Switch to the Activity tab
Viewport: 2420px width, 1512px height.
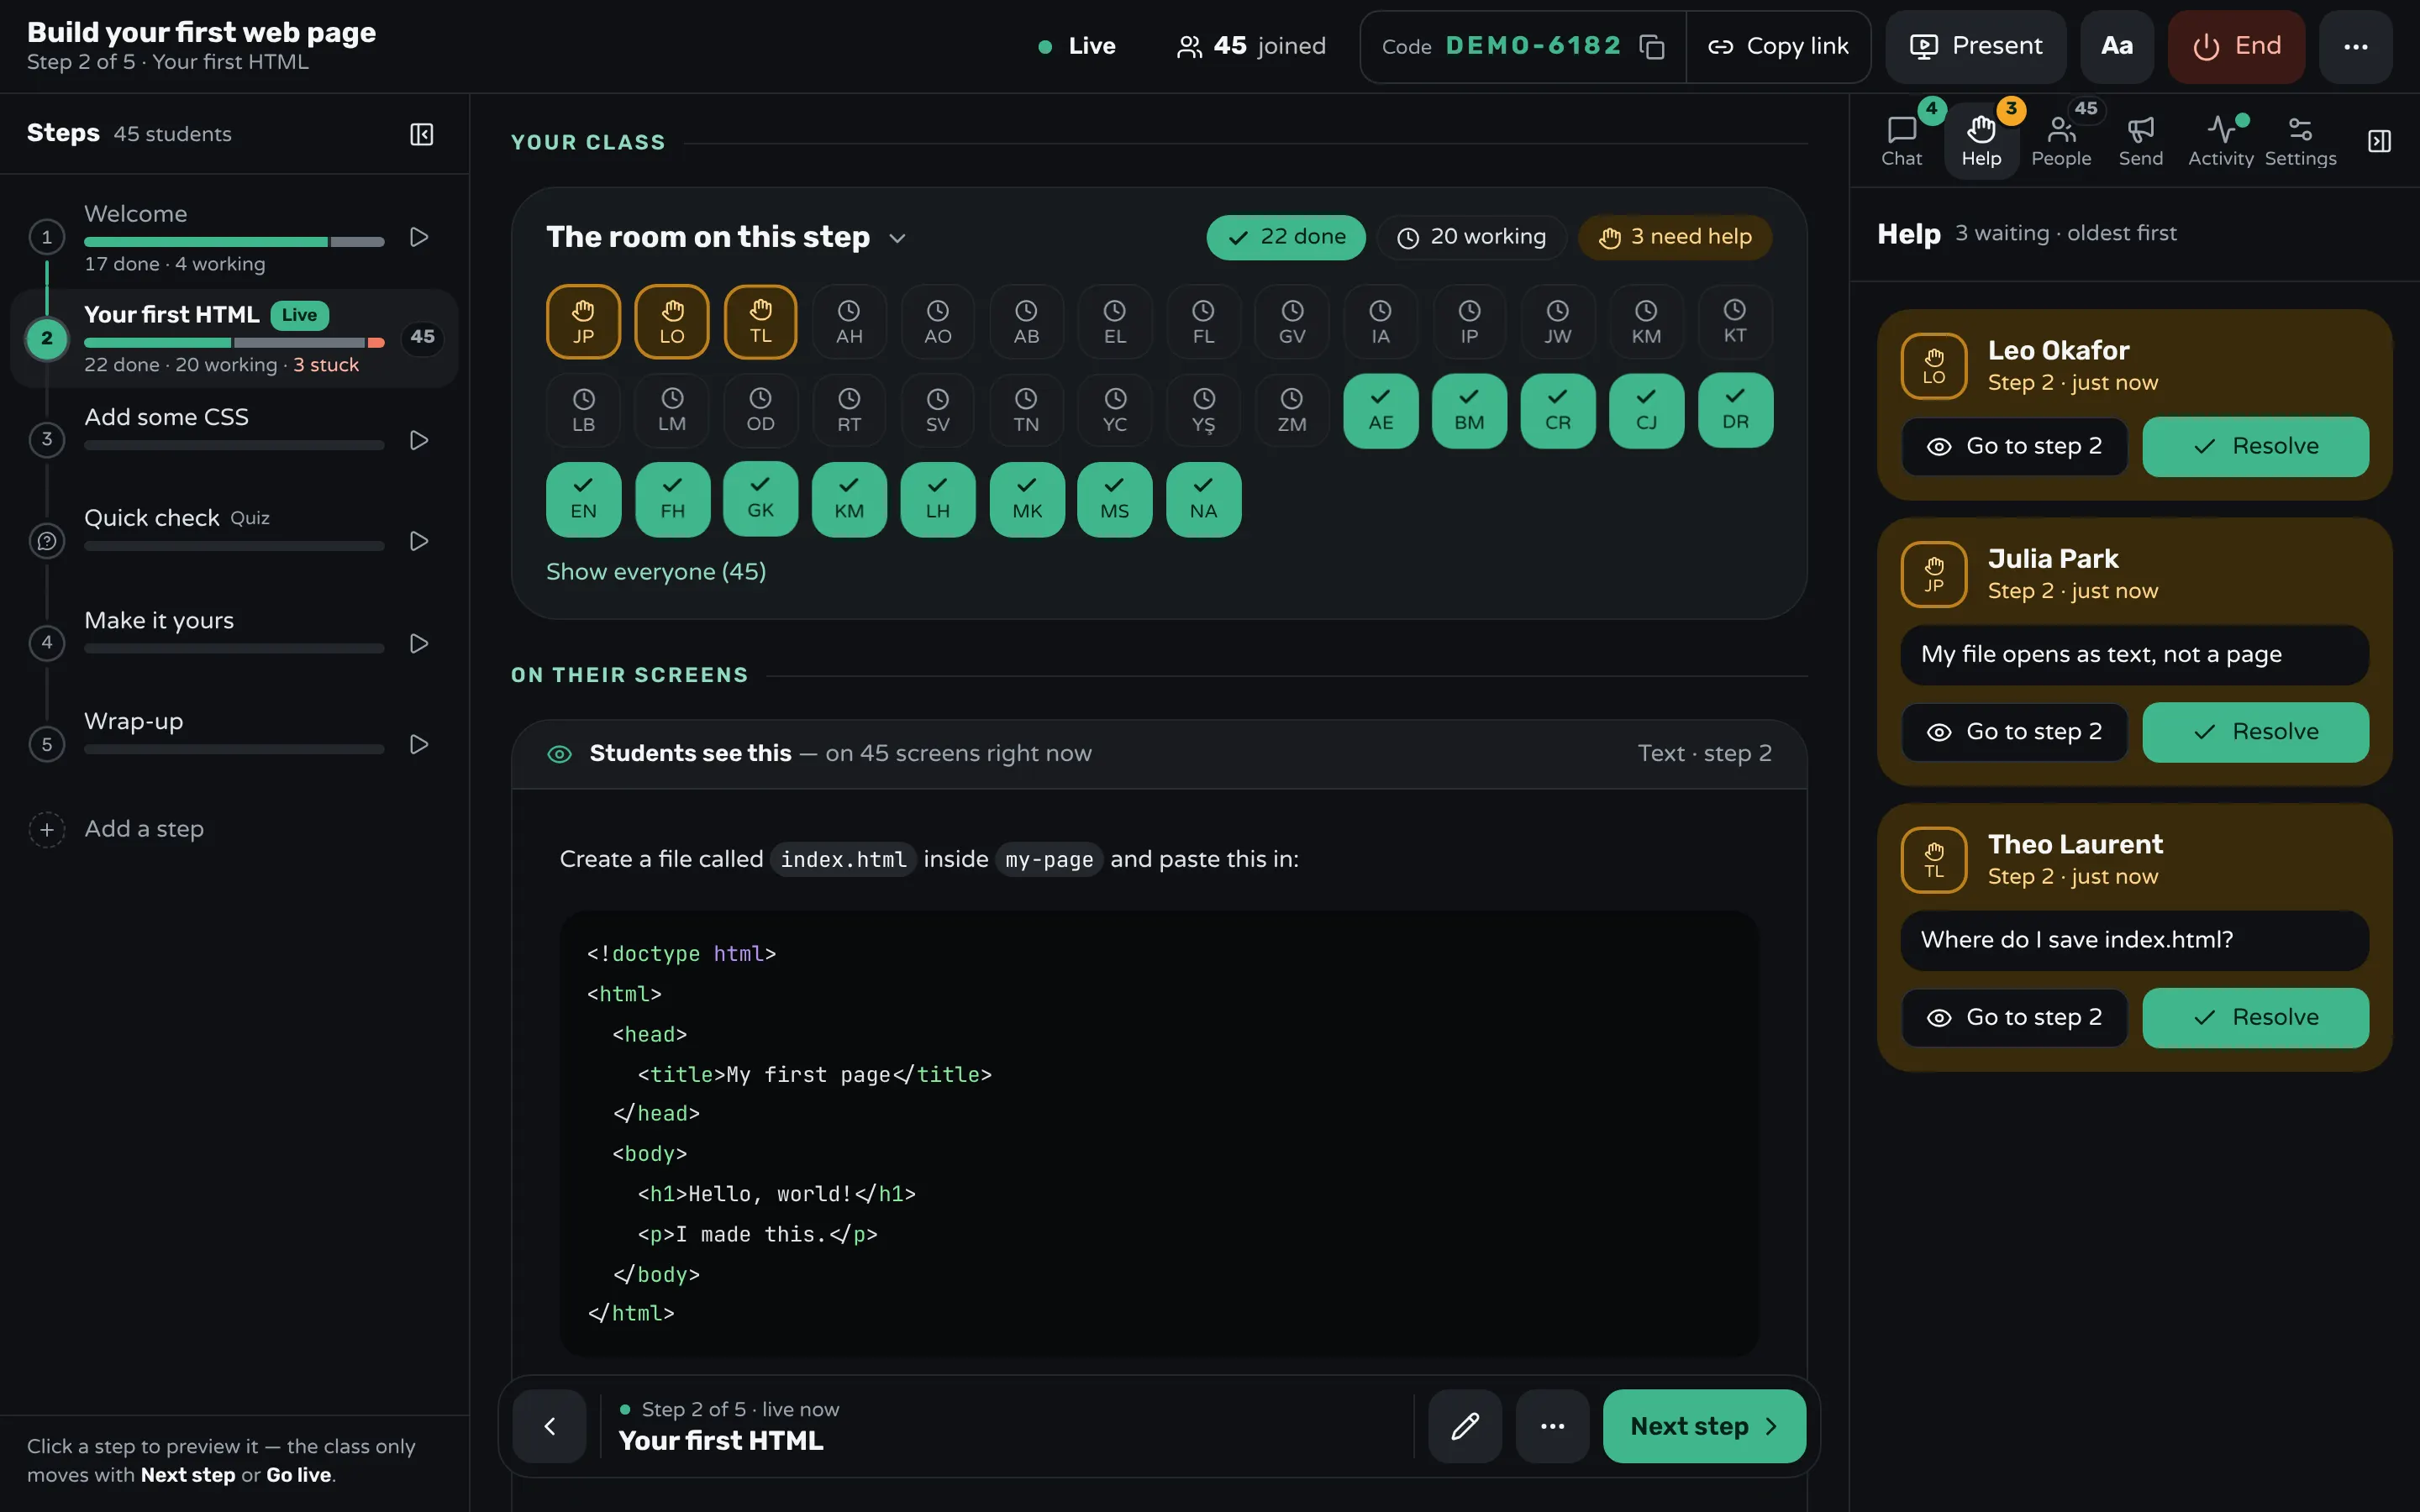2221,141
